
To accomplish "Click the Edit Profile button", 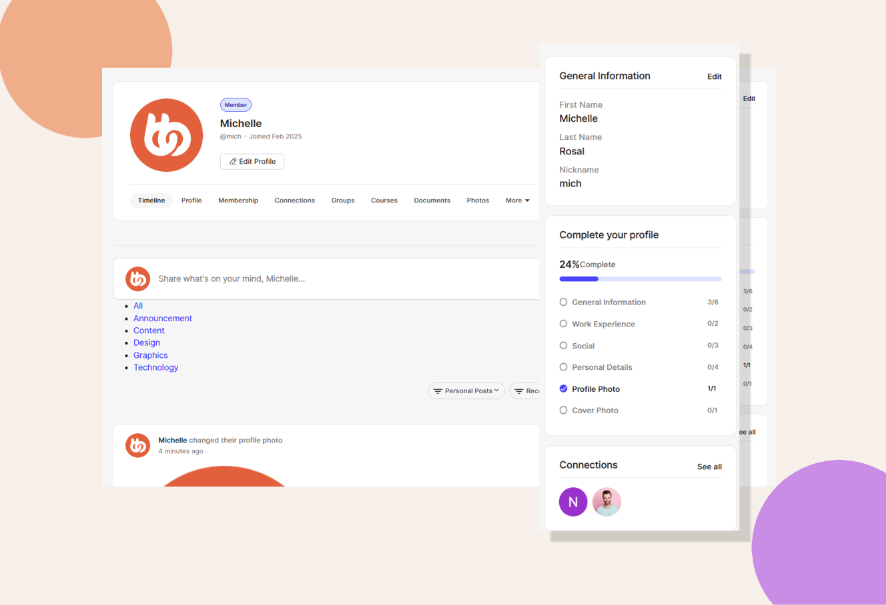I will [252, 161].
